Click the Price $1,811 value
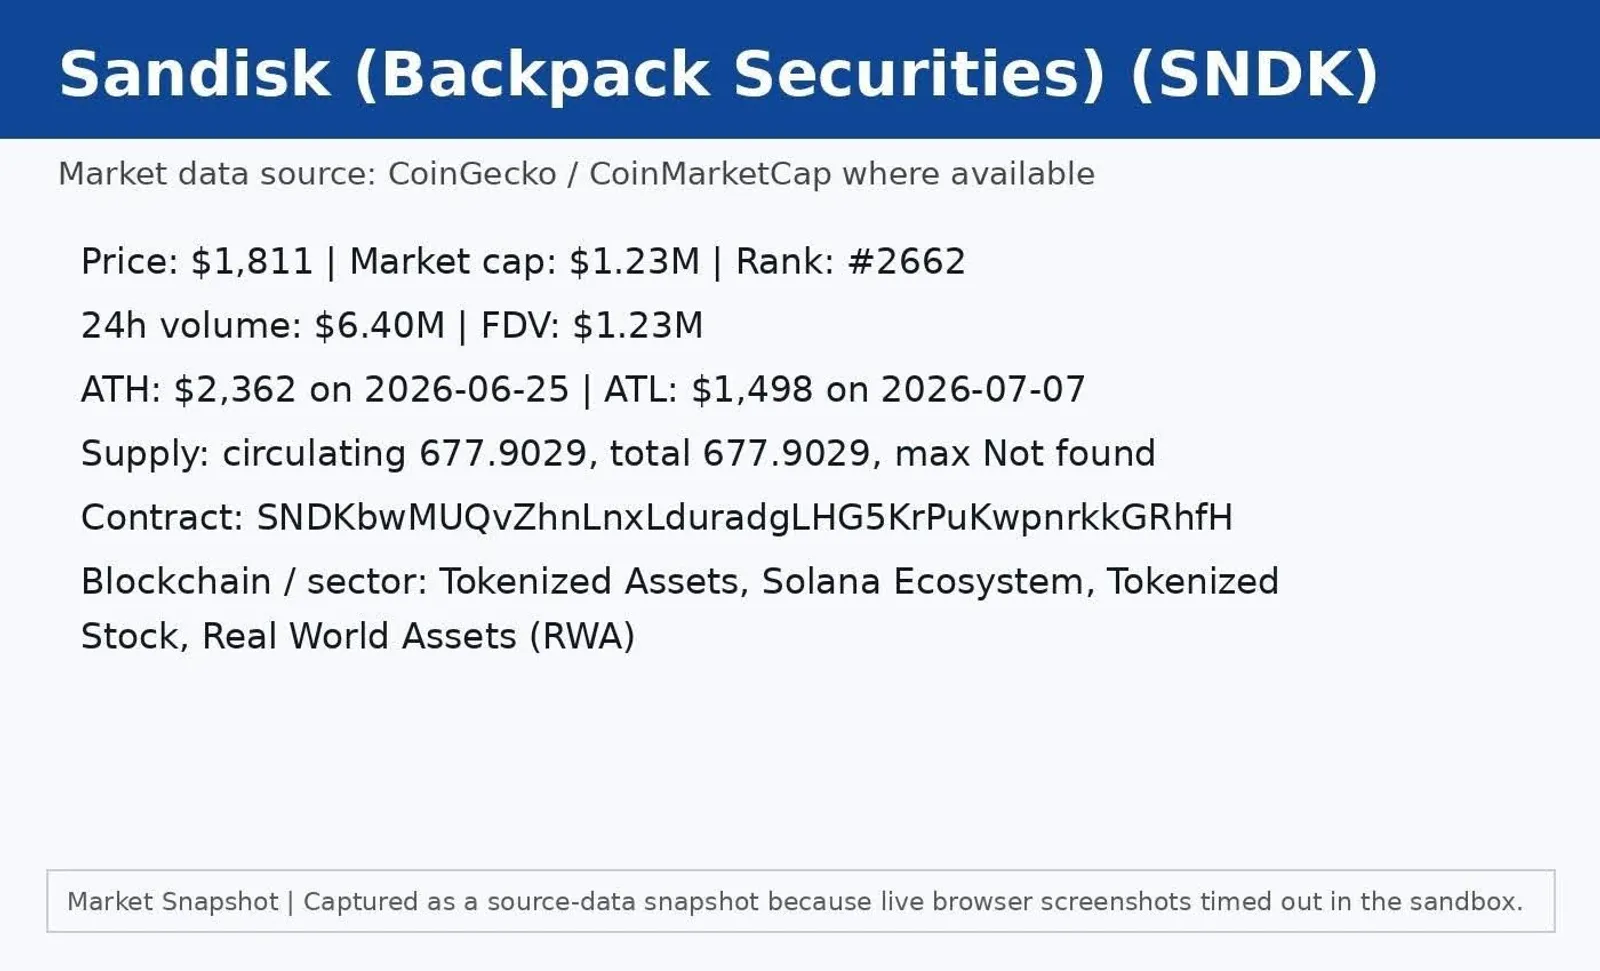 click(x=252, y=262)
